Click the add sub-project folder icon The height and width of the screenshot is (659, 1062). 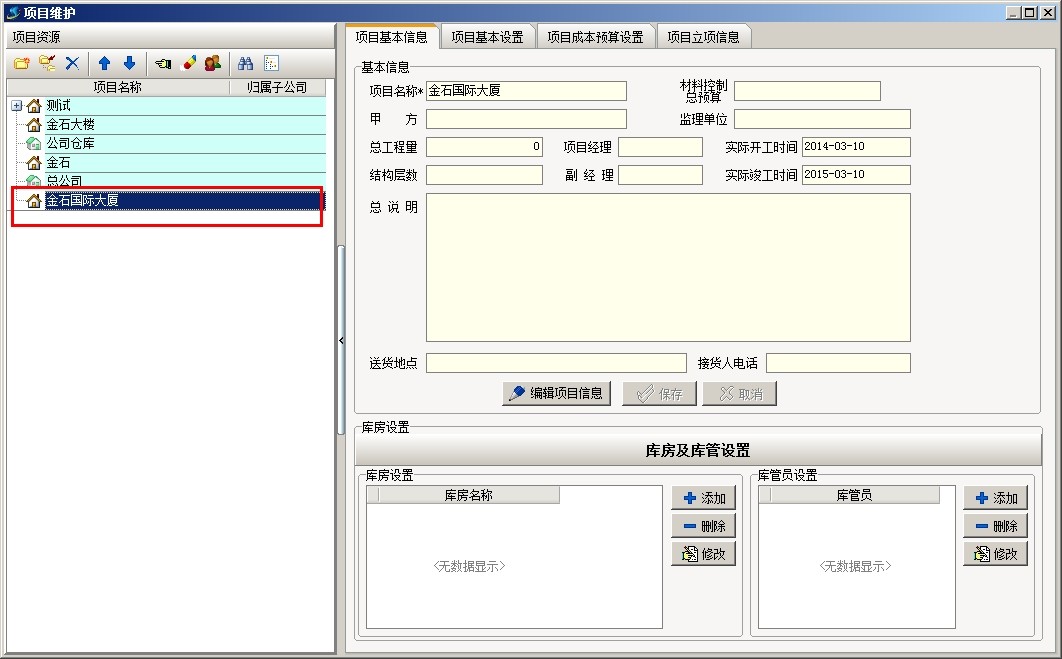pos(47,64)
